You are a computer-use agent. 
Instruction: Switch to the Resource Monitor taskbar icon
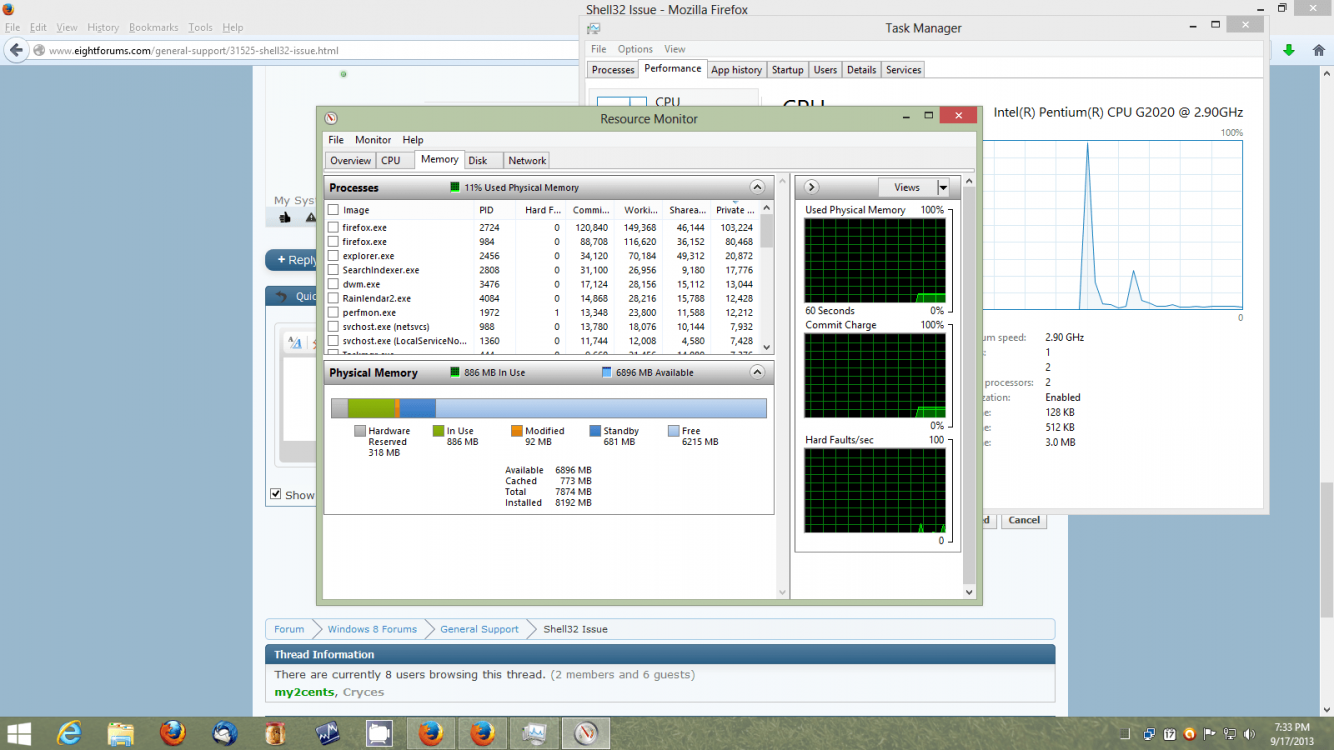coord(586,733)
